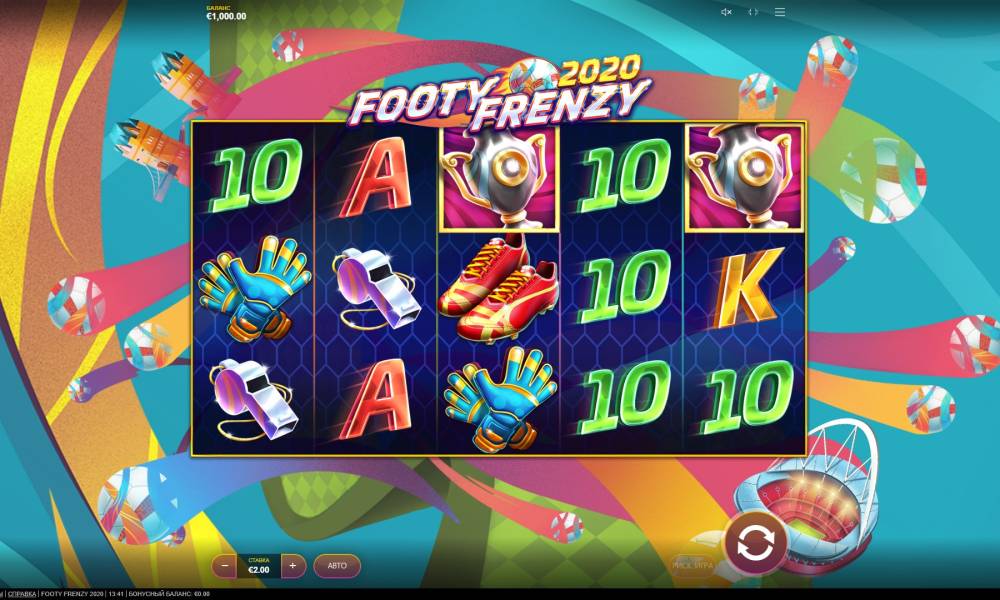Click the €1,000.00 balance display
Image resolution: width=1000 pixels, height=600 pixels.
226,13
